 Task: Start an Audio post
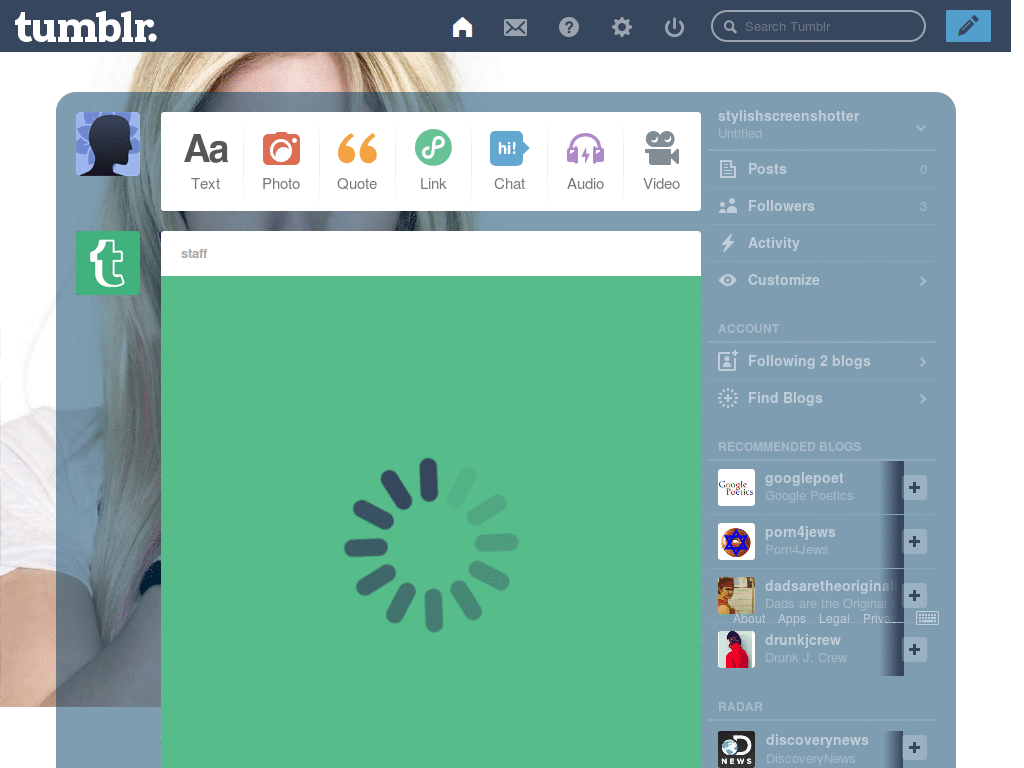[x=585, y=158]
